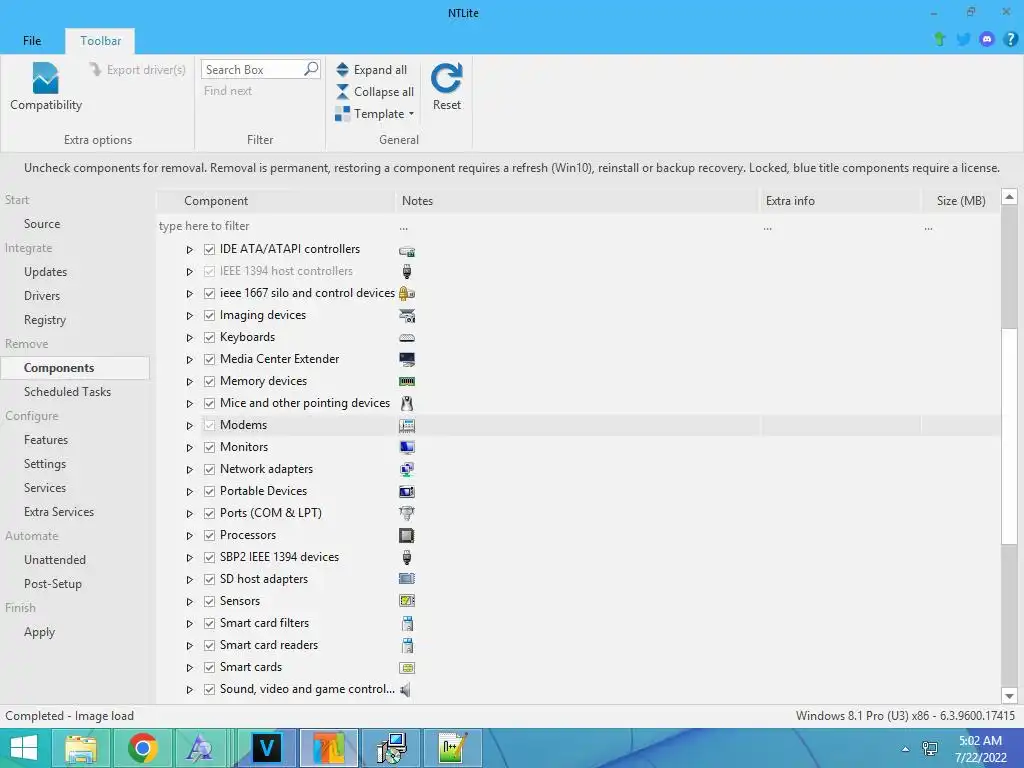Expand the Memory devices node
Viewport: 1024px width, 768px height.
[x=189, y=381]
